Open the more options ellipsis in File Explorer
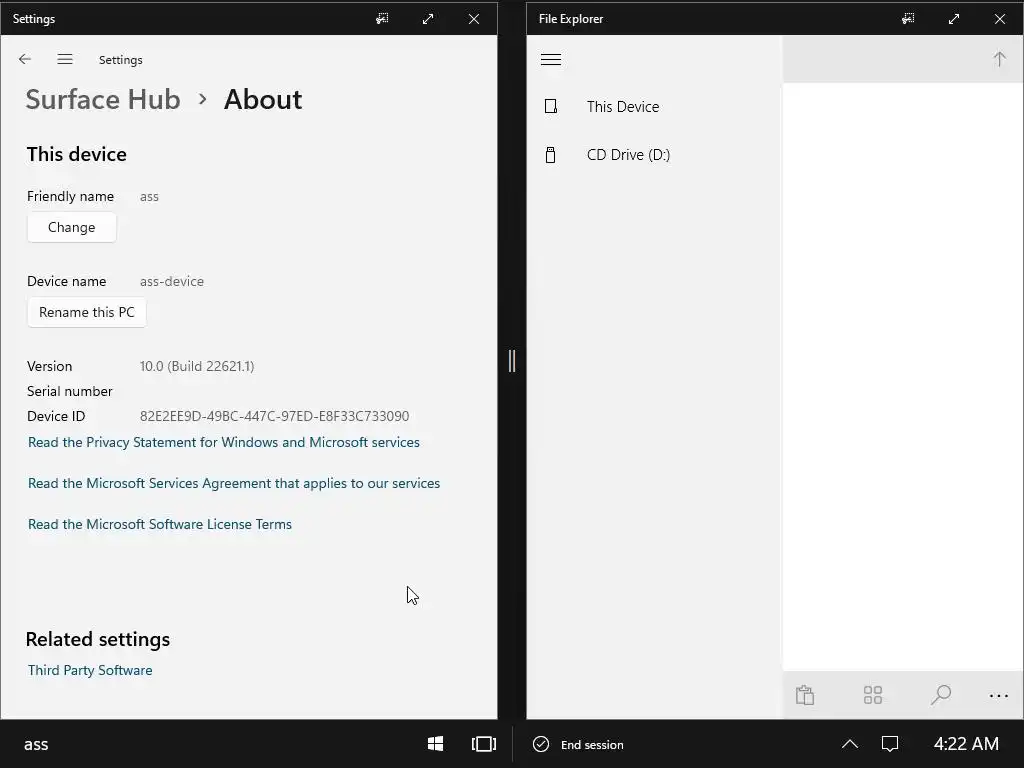Viewport: 1024px width, 768px height. pos(999,696)
